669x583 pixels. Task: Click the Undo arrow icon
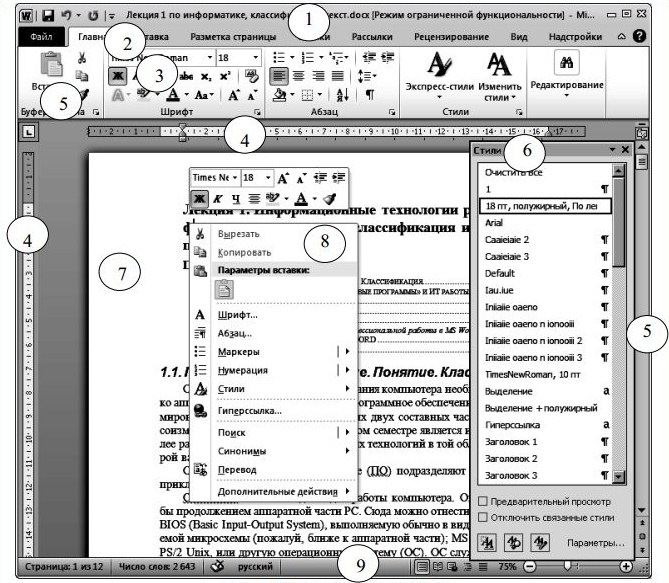(x=66, y=16)
